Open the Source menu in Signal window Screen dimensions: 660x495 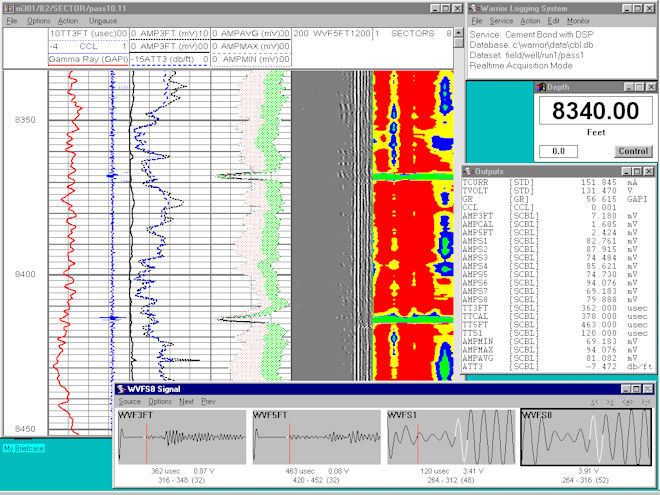[129, 401]
